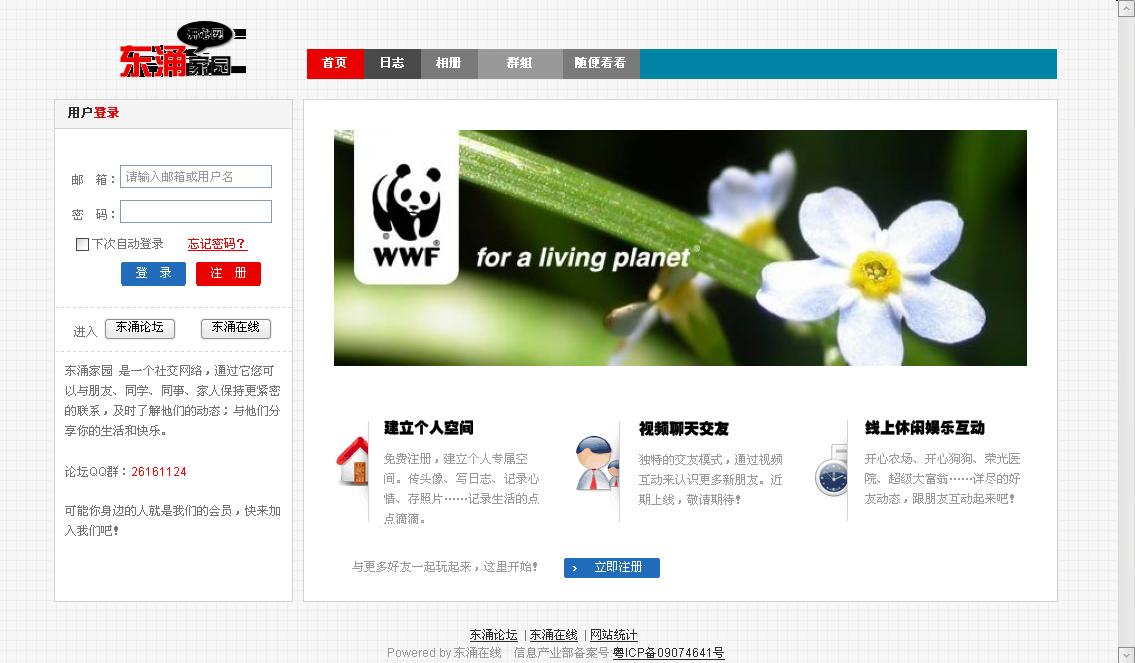Click the blue 登录 button
1135x663 pixels.
(153, 274)
